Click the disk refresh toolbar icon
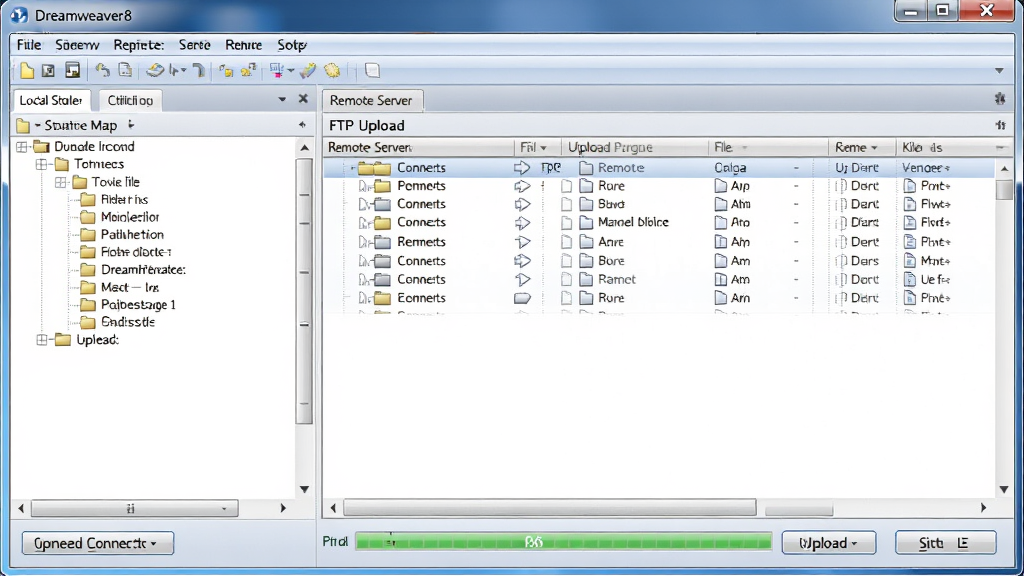 point(155,71)
